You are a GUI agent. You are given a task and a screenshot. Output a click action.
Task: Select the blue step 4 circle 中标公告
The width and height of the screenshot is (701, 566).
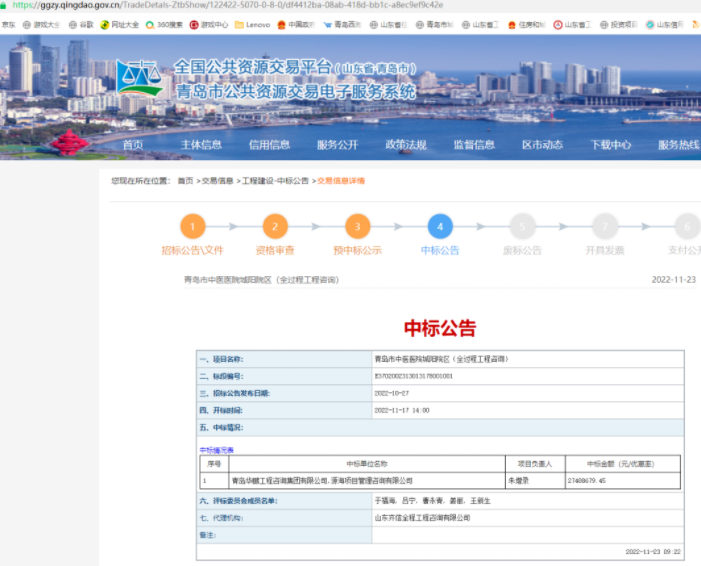(x=439, y=227)
